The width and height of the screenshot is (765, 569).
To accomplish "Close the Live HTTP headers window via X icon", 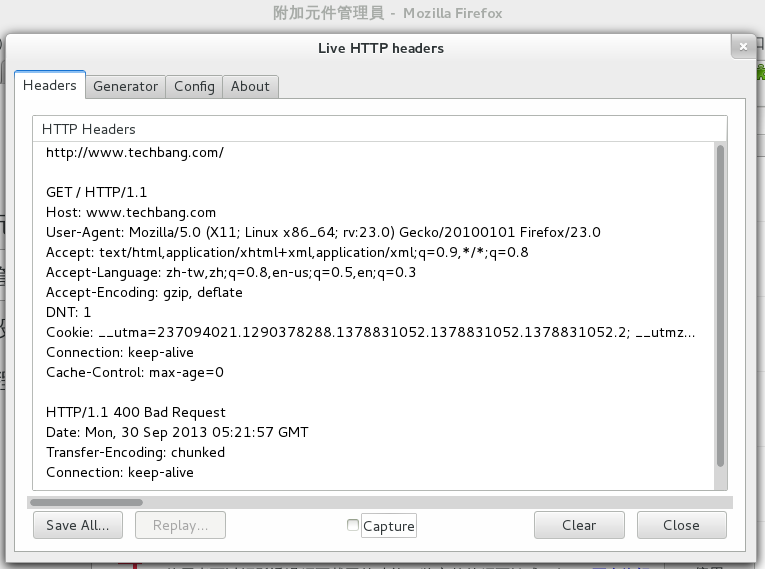I will click(741, 46).
